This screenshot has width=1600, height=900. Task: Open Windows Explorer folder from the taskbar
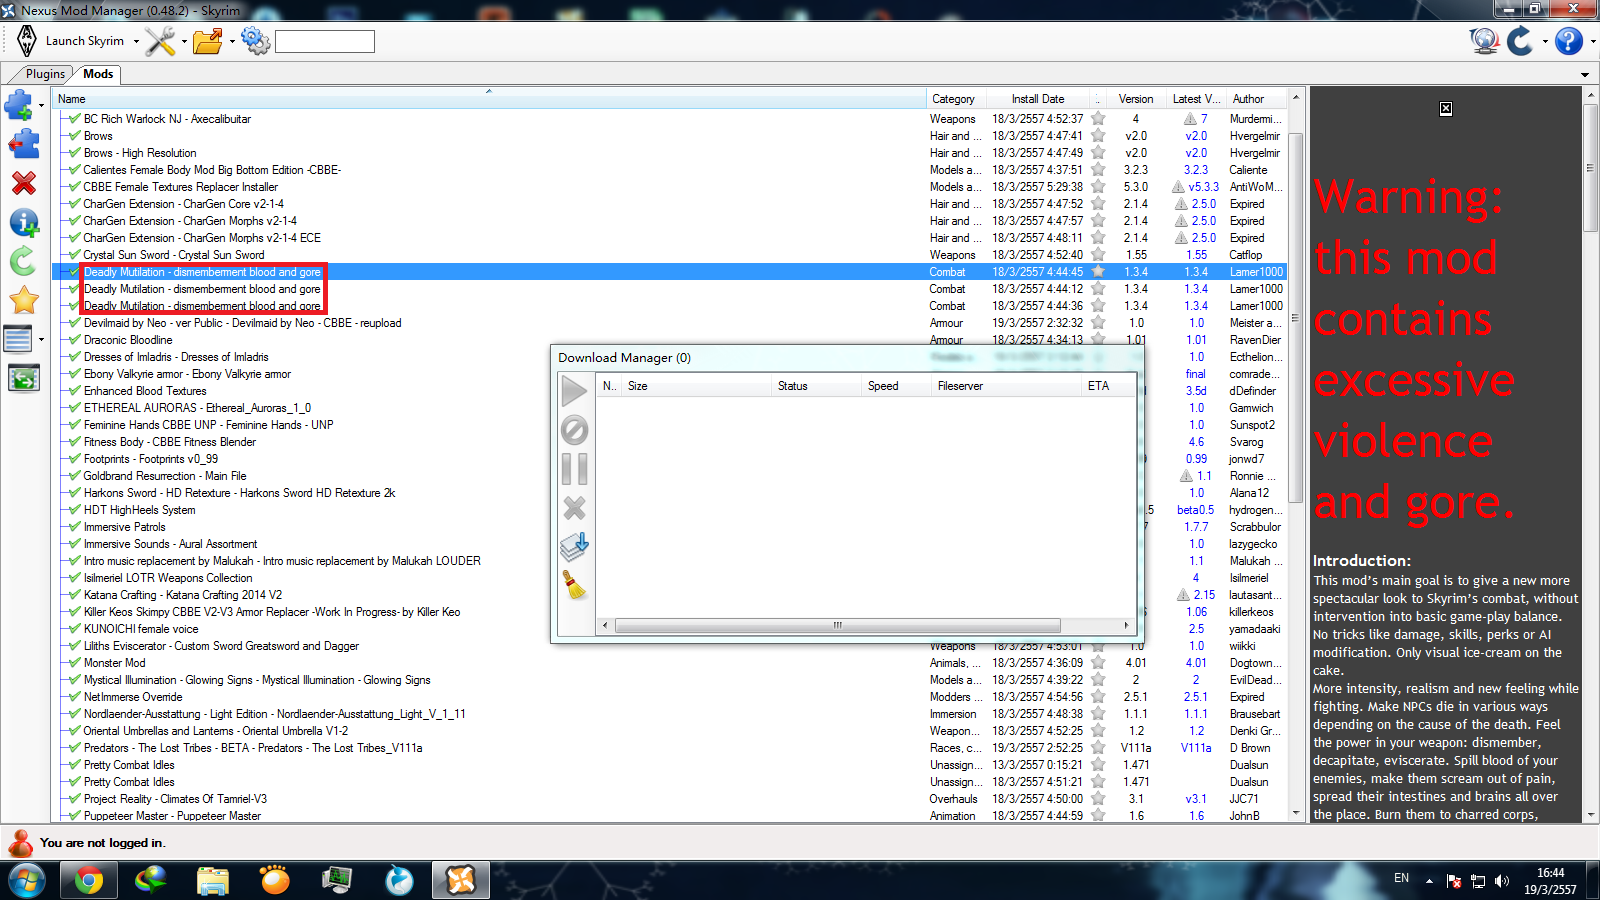pyautogui.click(x=213, y=881)
